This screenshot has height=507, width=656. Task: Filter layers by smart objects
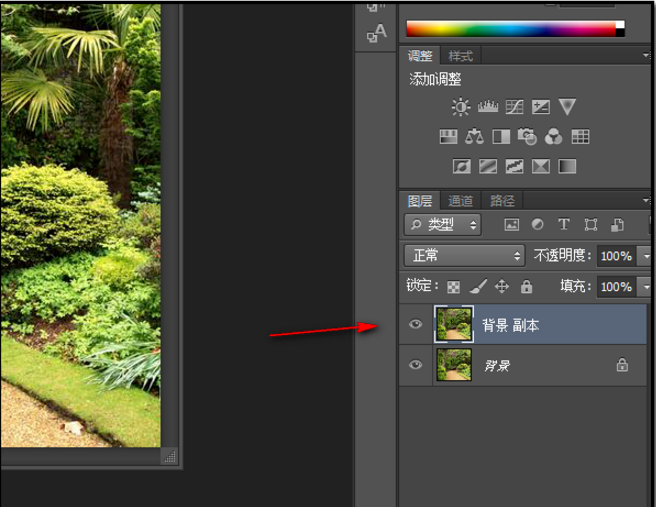pyautogui.click(x=617, y=225)
